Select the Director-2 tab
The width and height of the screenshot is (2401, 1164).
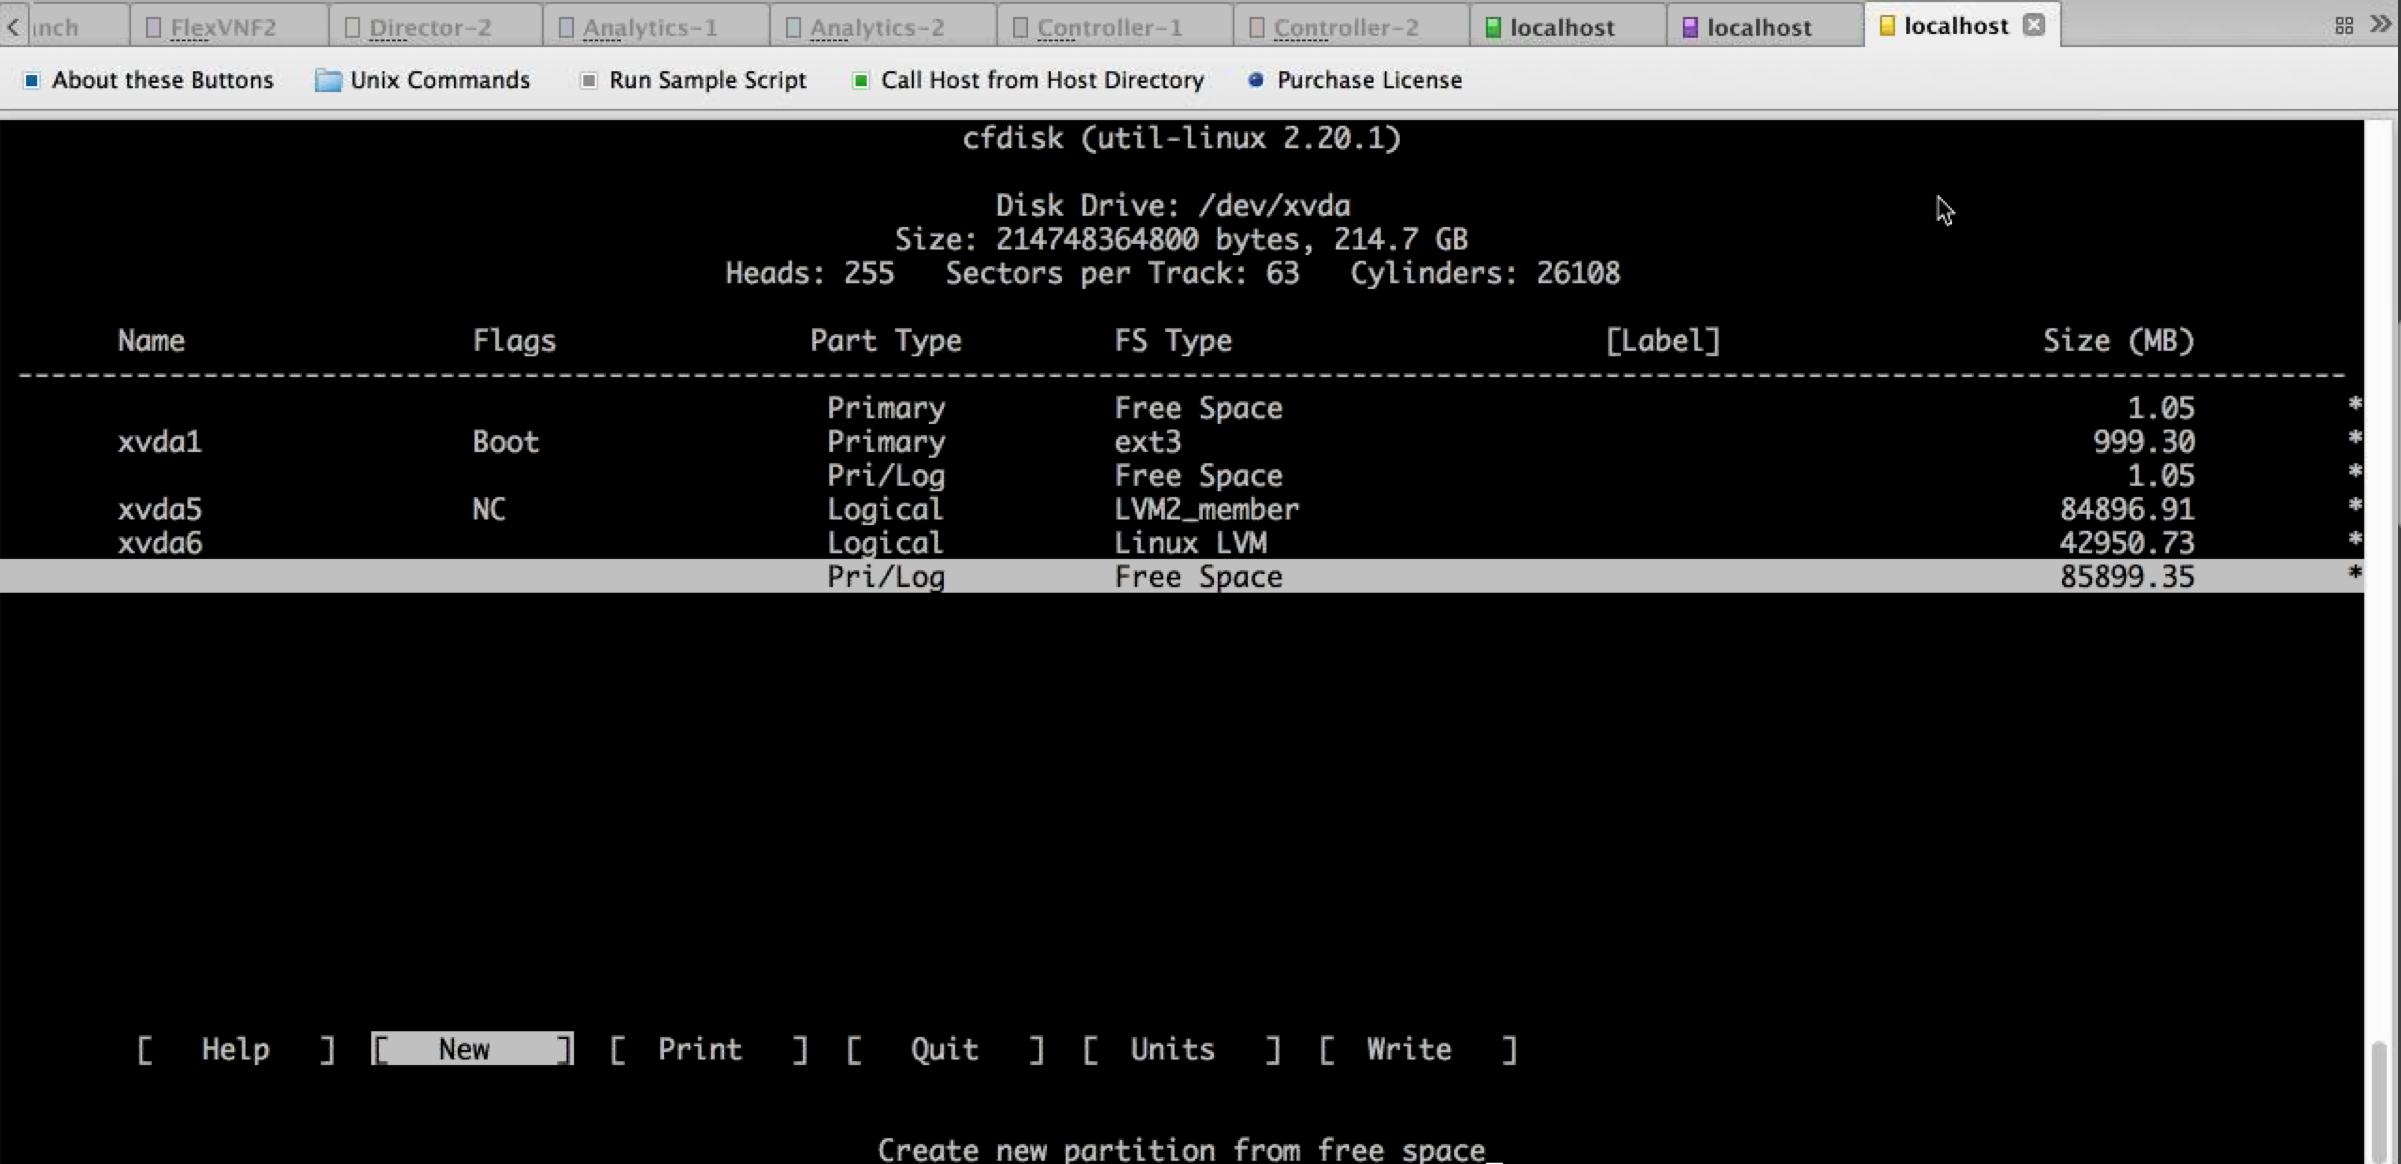click(x=430, y=27)
